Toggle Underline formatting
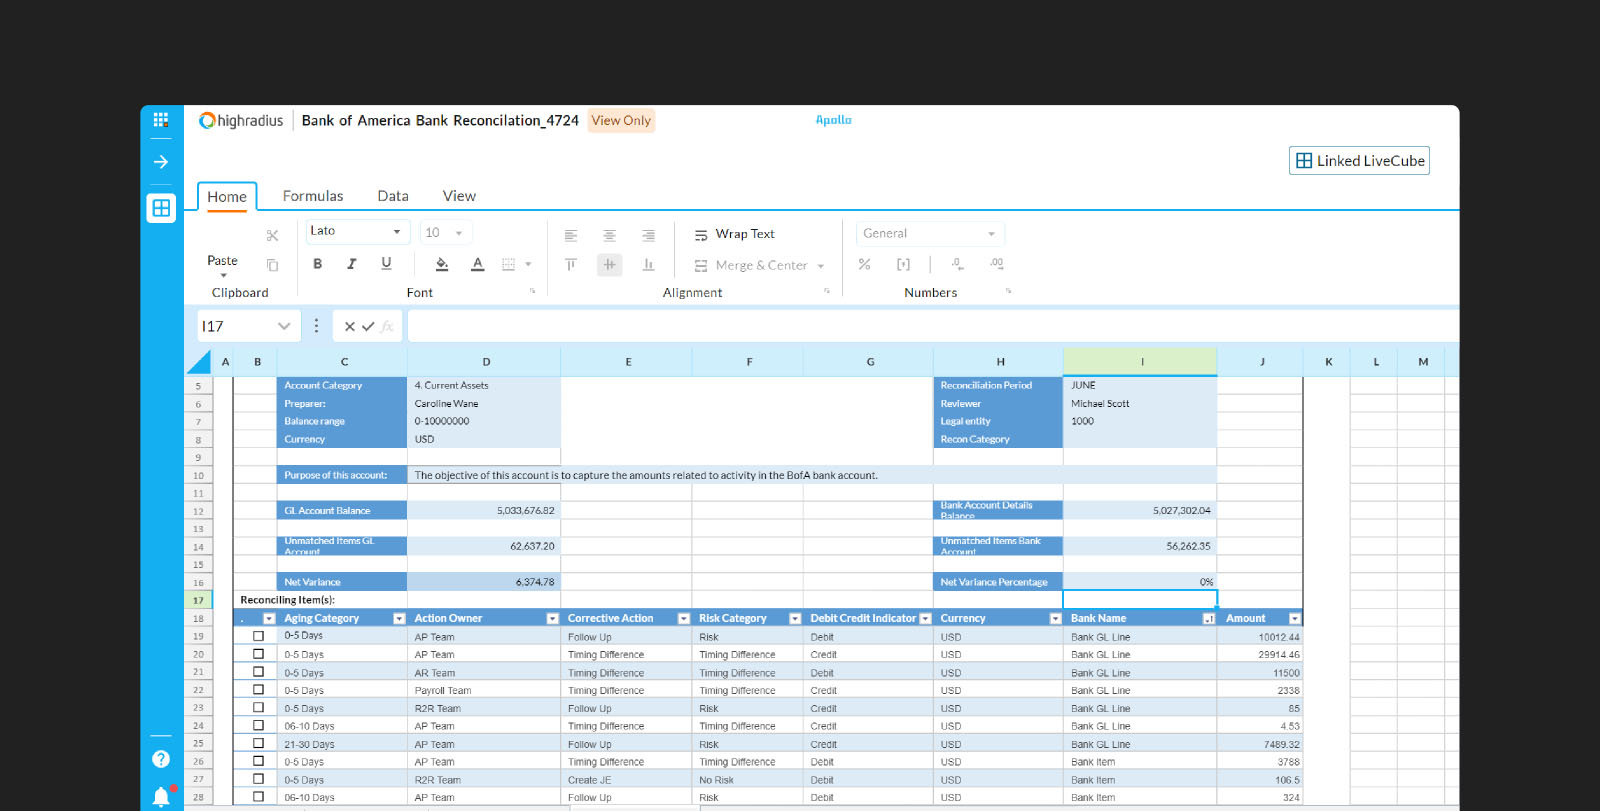The image size is (1600, 811). click(x=386, y=264)
